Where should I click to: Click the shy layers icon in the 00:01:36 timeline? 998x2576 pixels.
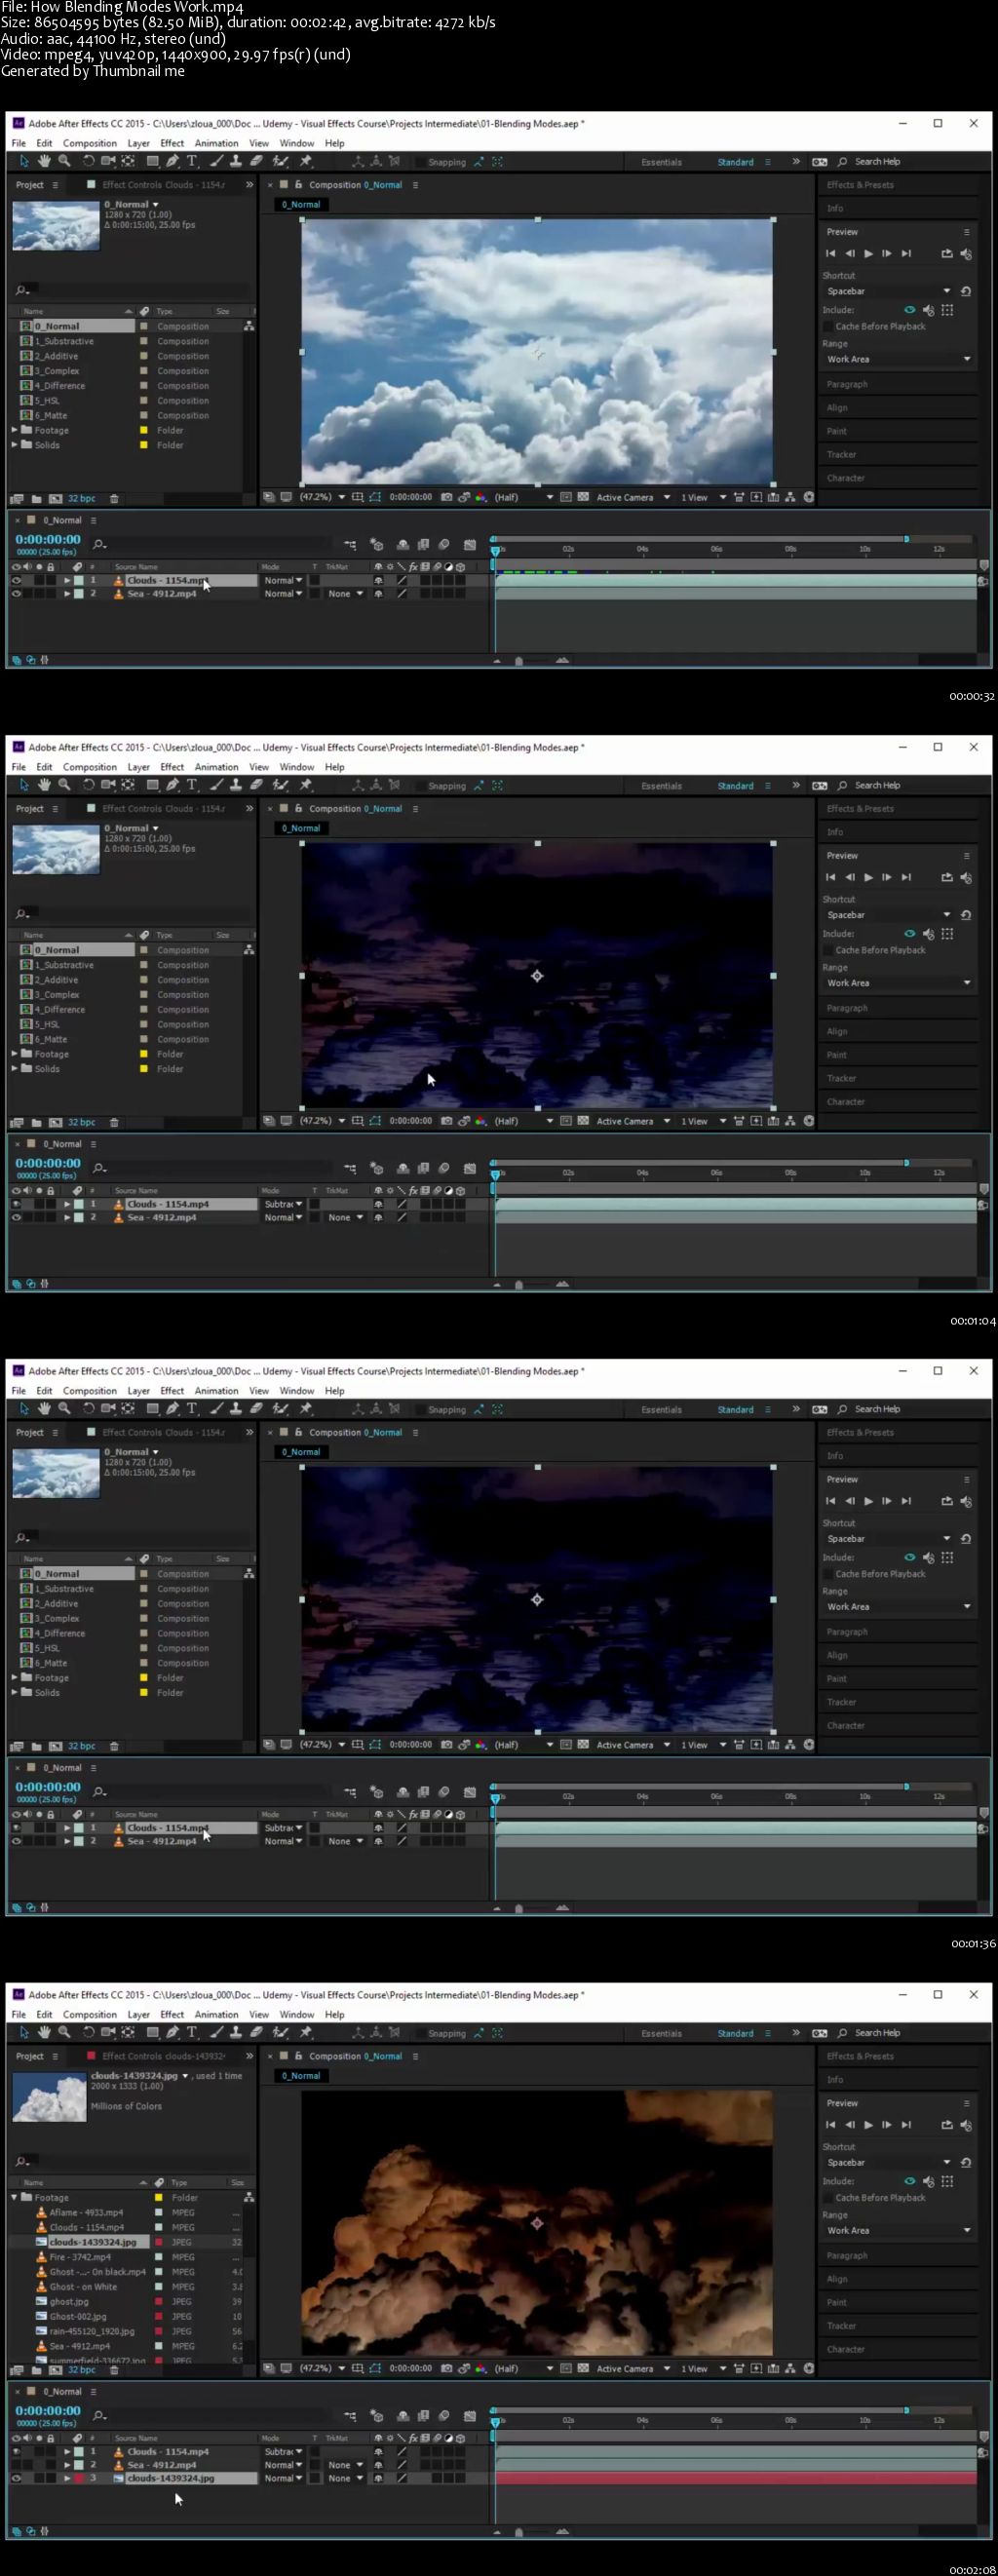point(403,1793)
